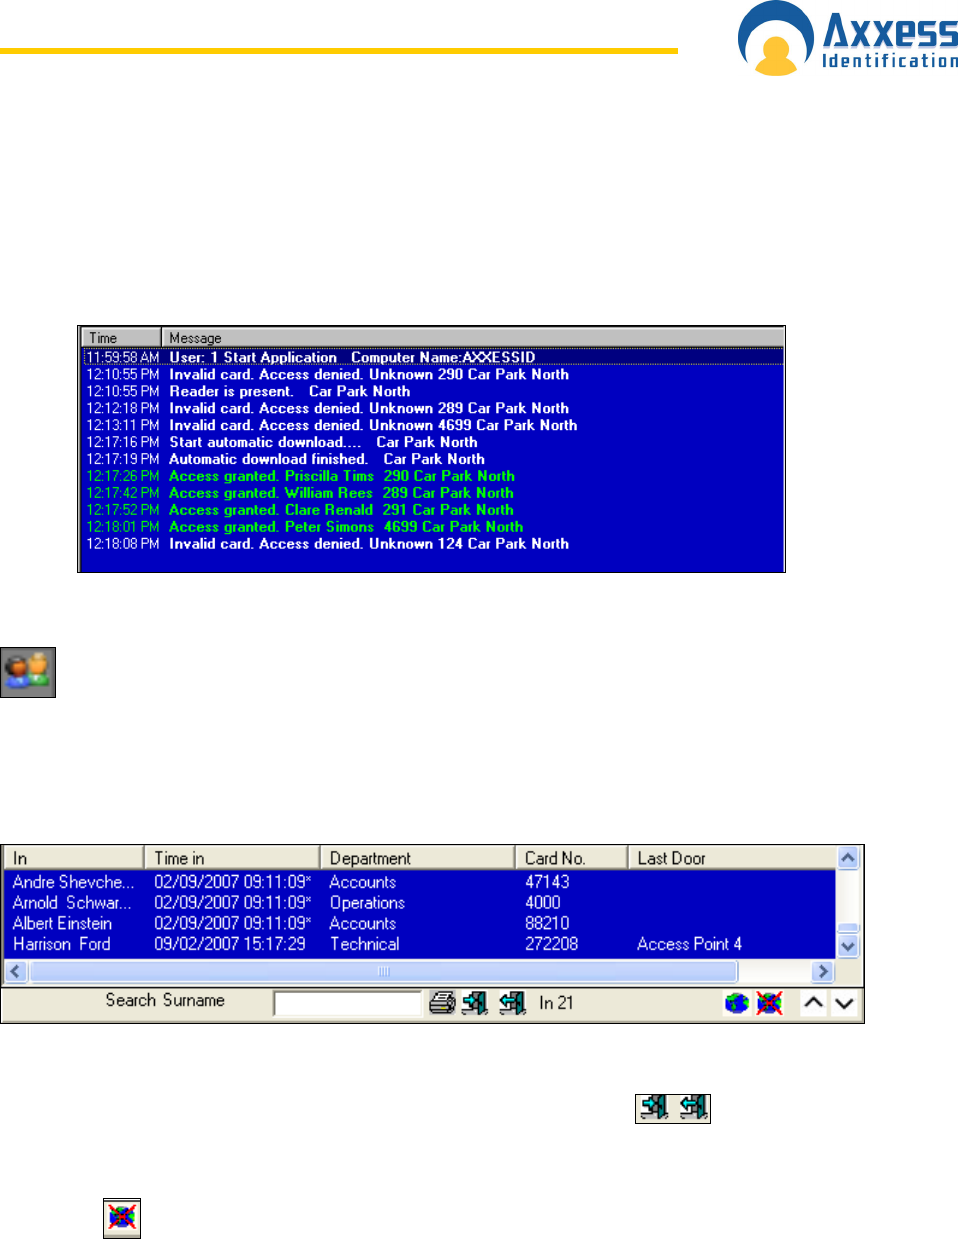Click the two-person users icon
Viewport: 958px width, 1239px height.
(28, 672)
